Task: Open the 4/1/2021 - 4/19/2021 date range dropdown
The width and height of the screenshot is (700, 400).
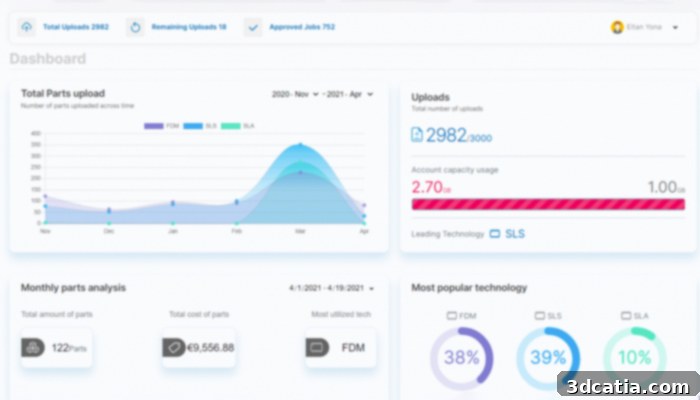Action: pos(331,288)
